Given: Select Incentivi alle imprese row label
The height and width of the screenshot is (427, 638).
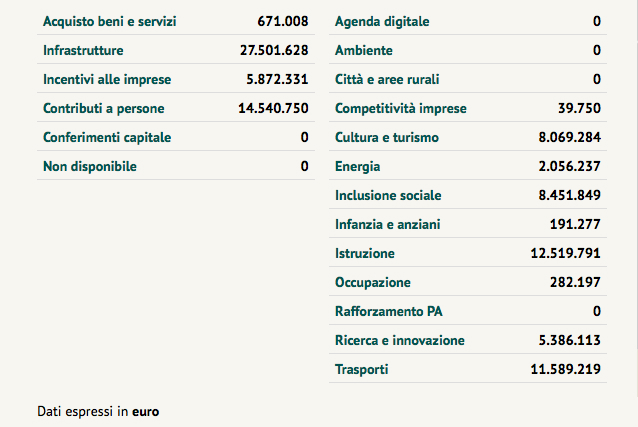Looking at the screenshot, I should coord(107,79).
